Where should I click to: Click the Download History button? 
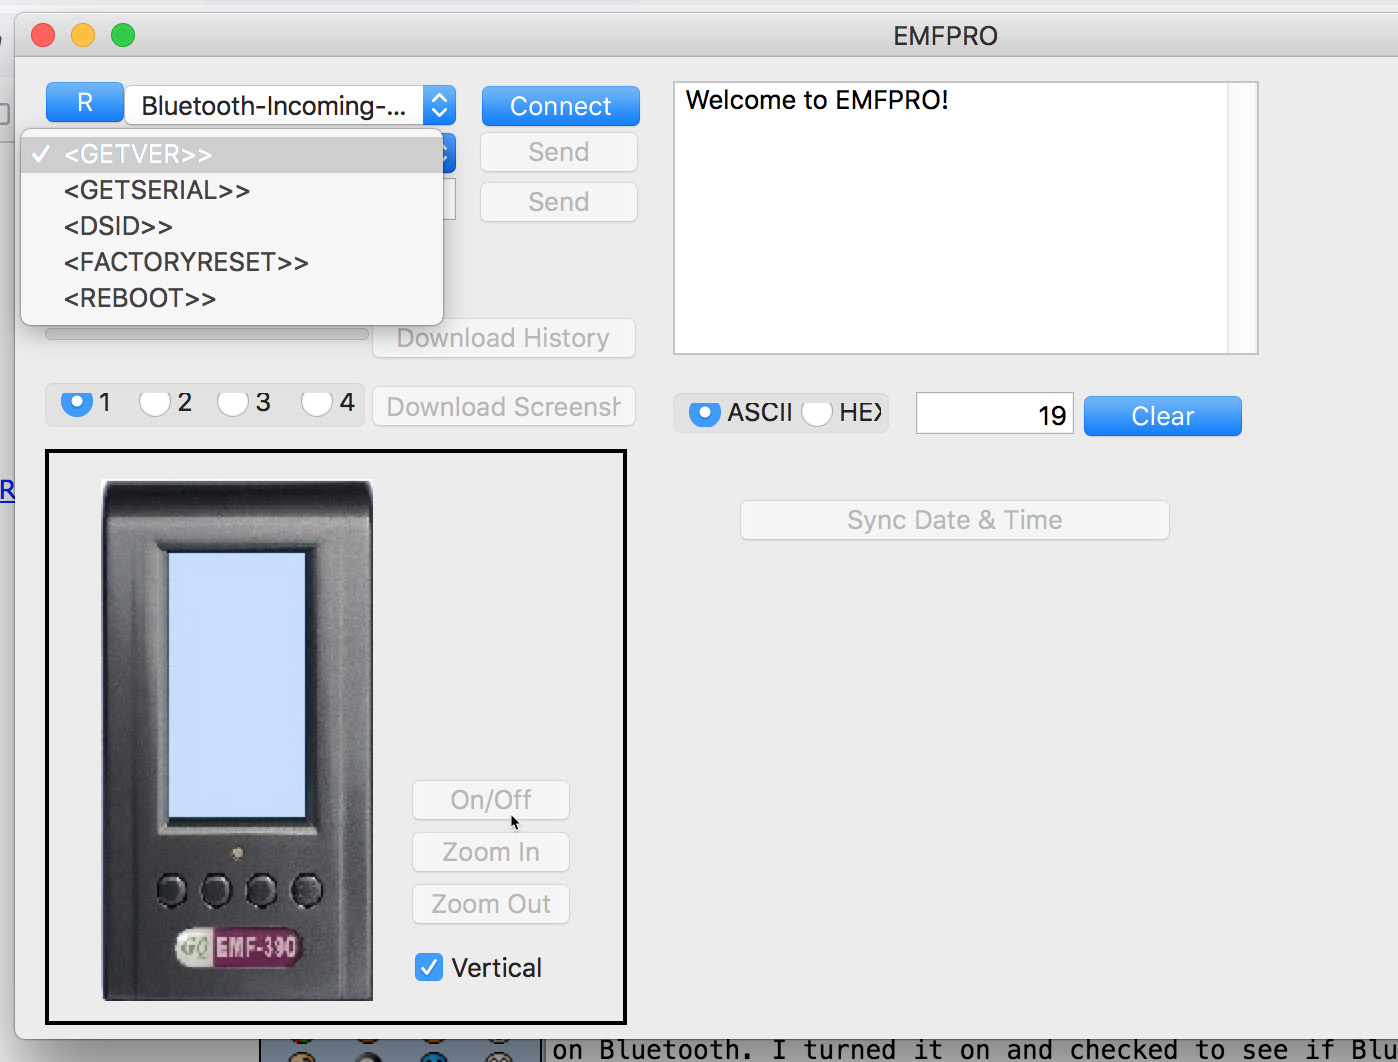504,338
